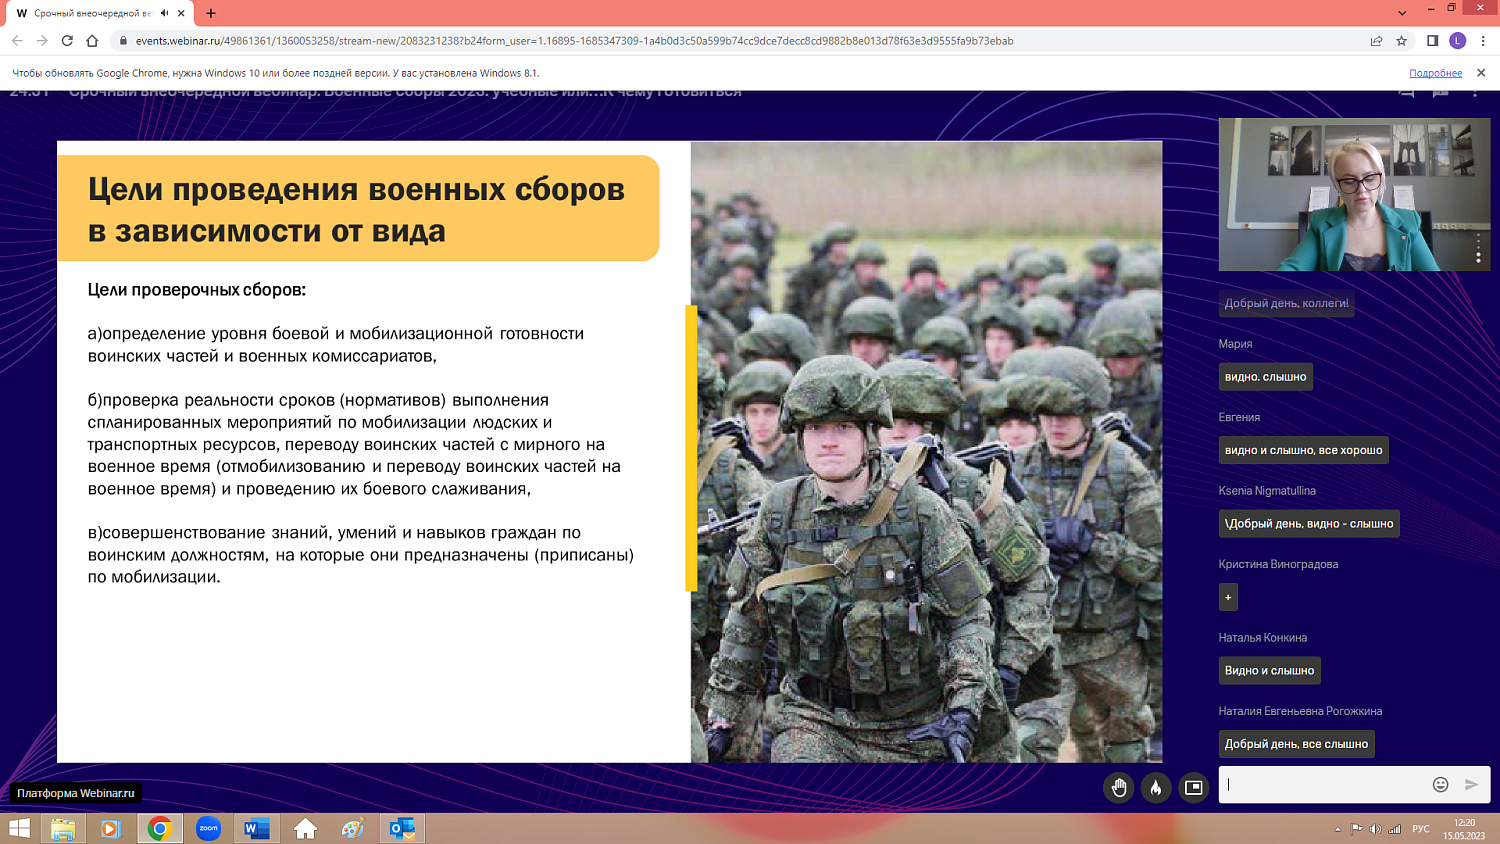This screenshot has width=1500, height=844.
Task: Open Outlook from the taskbar
Action: point(402,828)
